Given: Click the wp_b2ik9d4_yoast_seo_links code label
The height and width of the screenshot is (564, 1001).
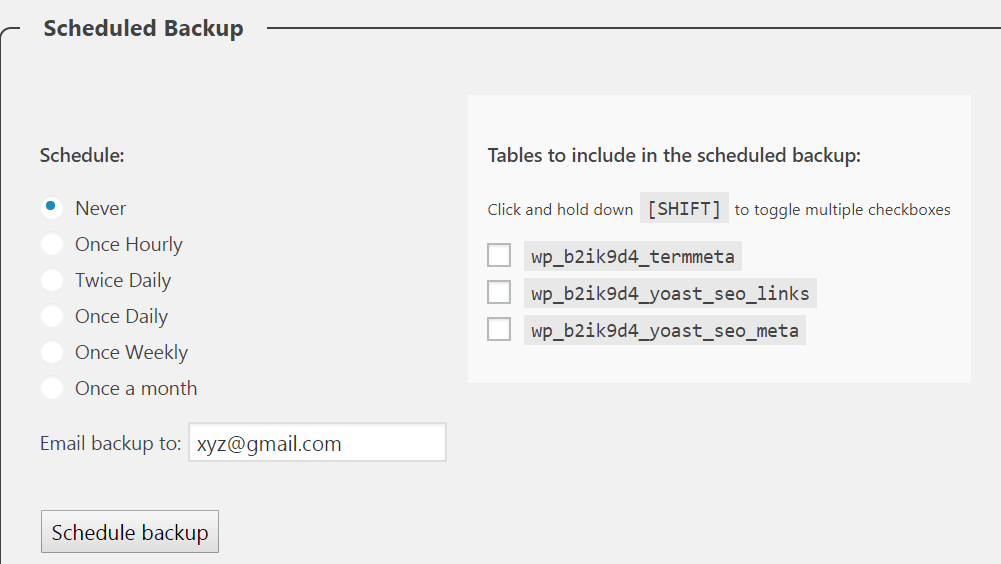Looking at the screenshot, I should pyautogui.click(x=670, y=293).
